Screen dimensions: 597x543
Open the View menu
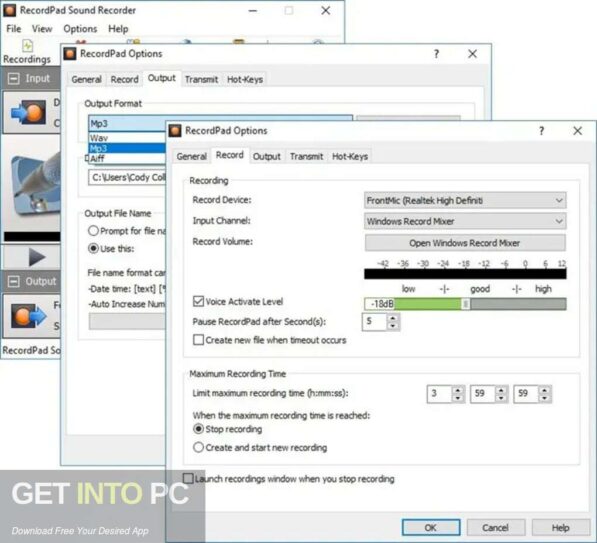click(42, 29)
